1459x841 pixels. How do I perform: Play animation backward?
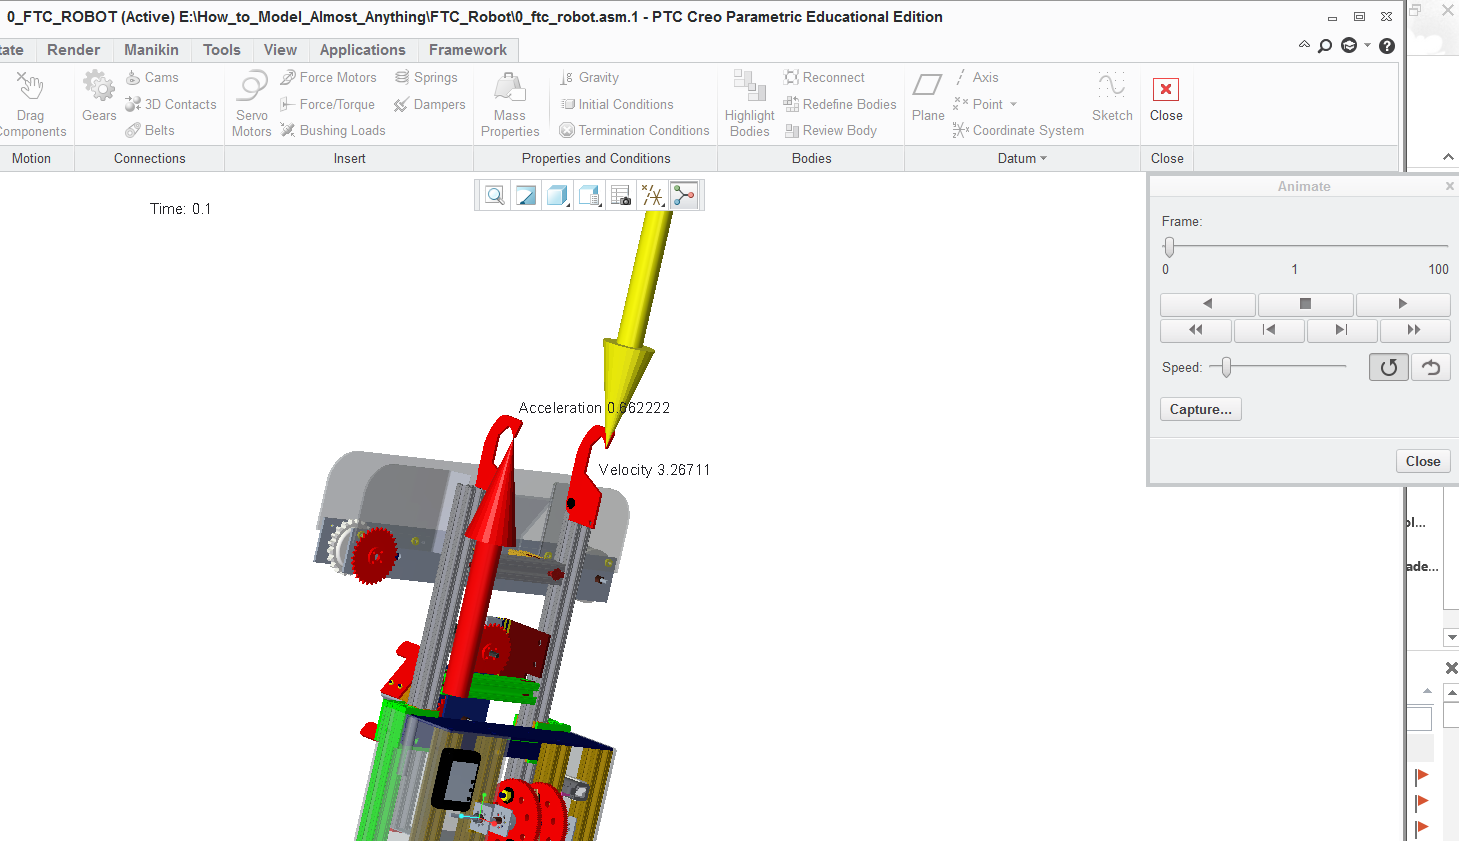1207,303
